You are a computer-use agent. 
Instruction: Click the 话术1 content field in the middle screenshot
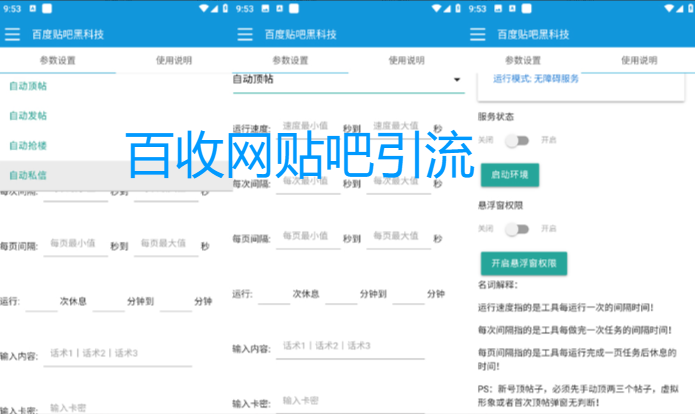350,348
